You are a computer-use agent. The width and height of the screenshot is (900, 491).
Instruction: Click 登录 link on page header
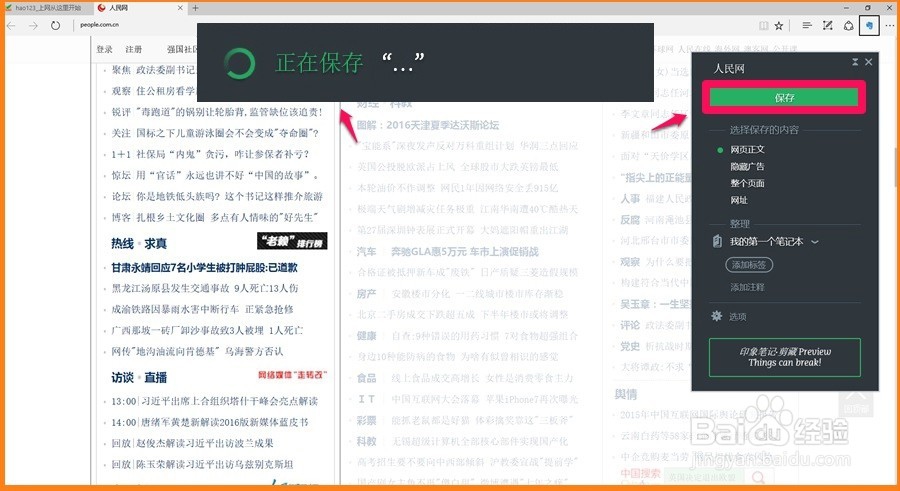104,49
